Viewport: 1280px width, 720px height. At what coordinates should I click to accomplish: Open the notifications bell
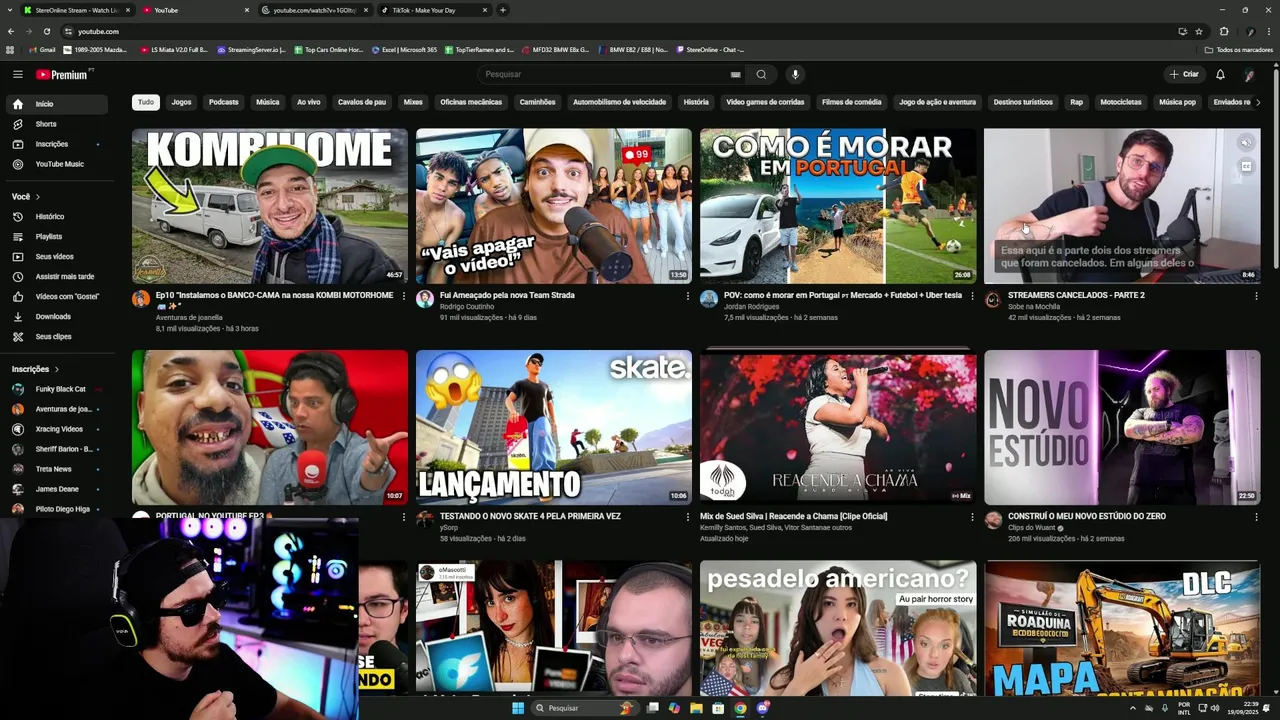point(1220,74)
